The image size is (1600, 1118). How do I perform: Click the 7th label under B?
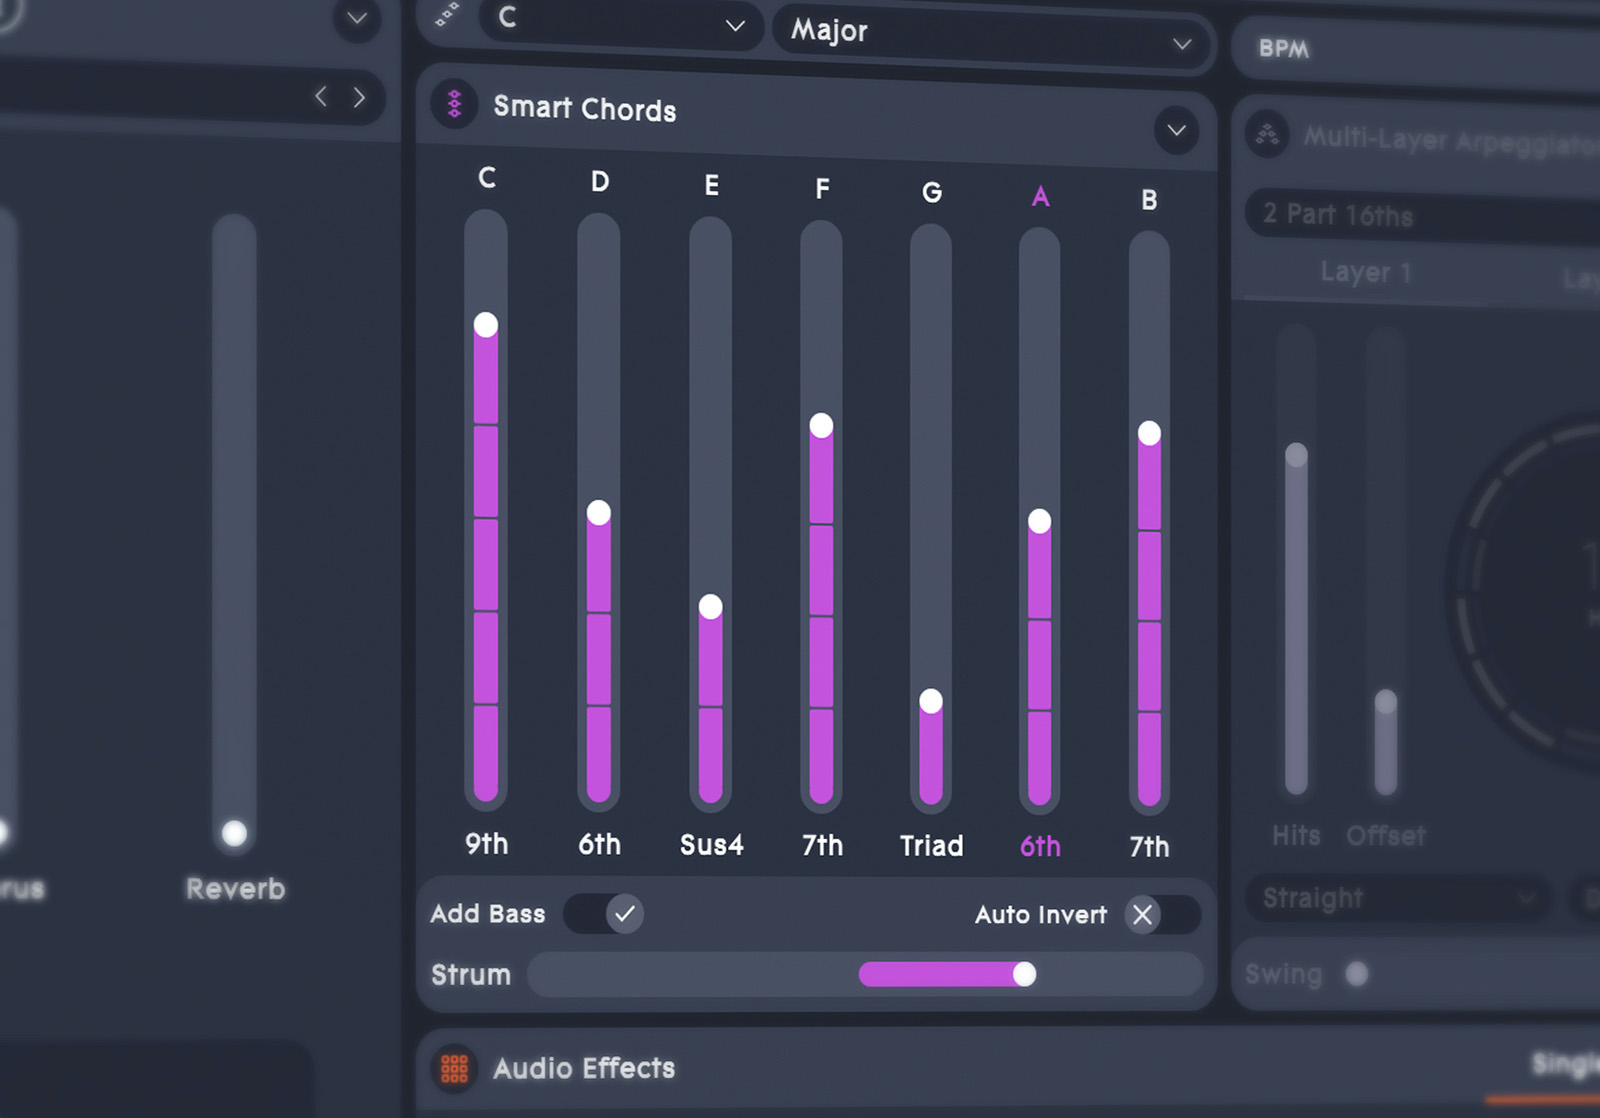tap(1150, 847)
